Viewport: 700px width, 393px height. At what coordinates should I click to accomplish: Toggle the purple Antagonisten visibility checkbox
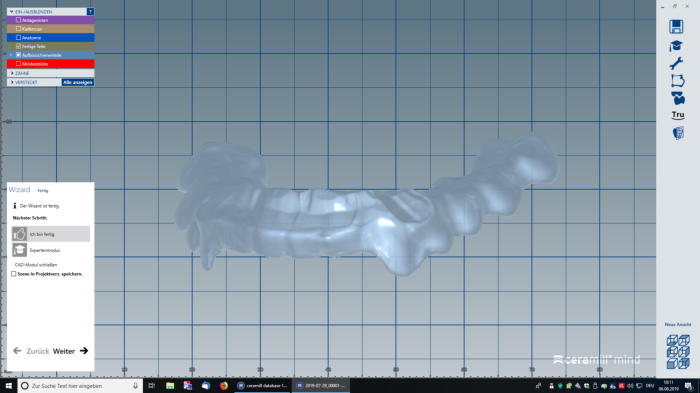[18, 20]
